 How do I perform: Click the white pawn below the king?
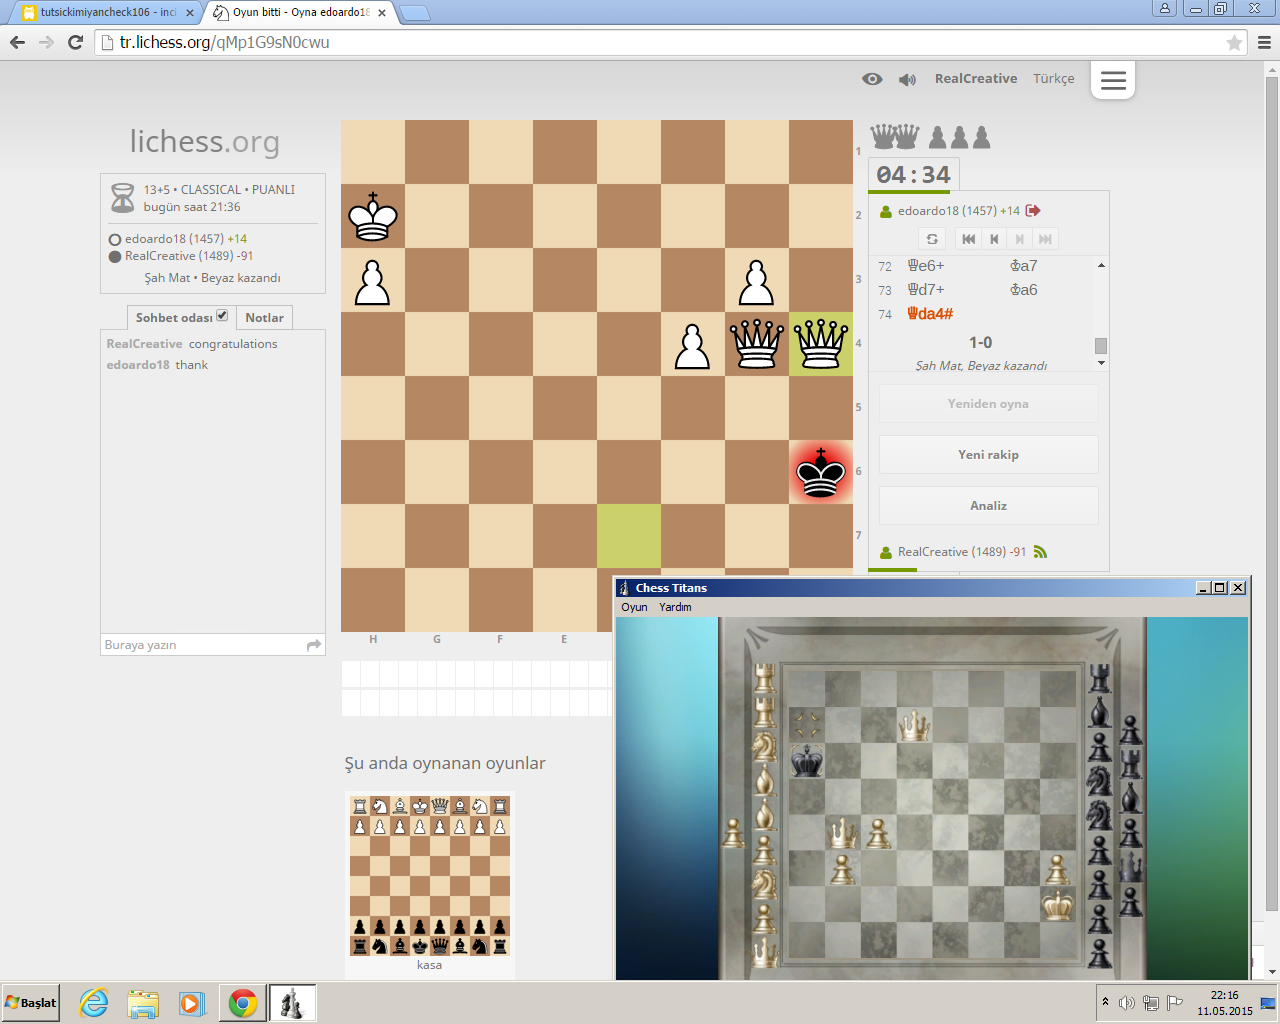tap(373, 282)
